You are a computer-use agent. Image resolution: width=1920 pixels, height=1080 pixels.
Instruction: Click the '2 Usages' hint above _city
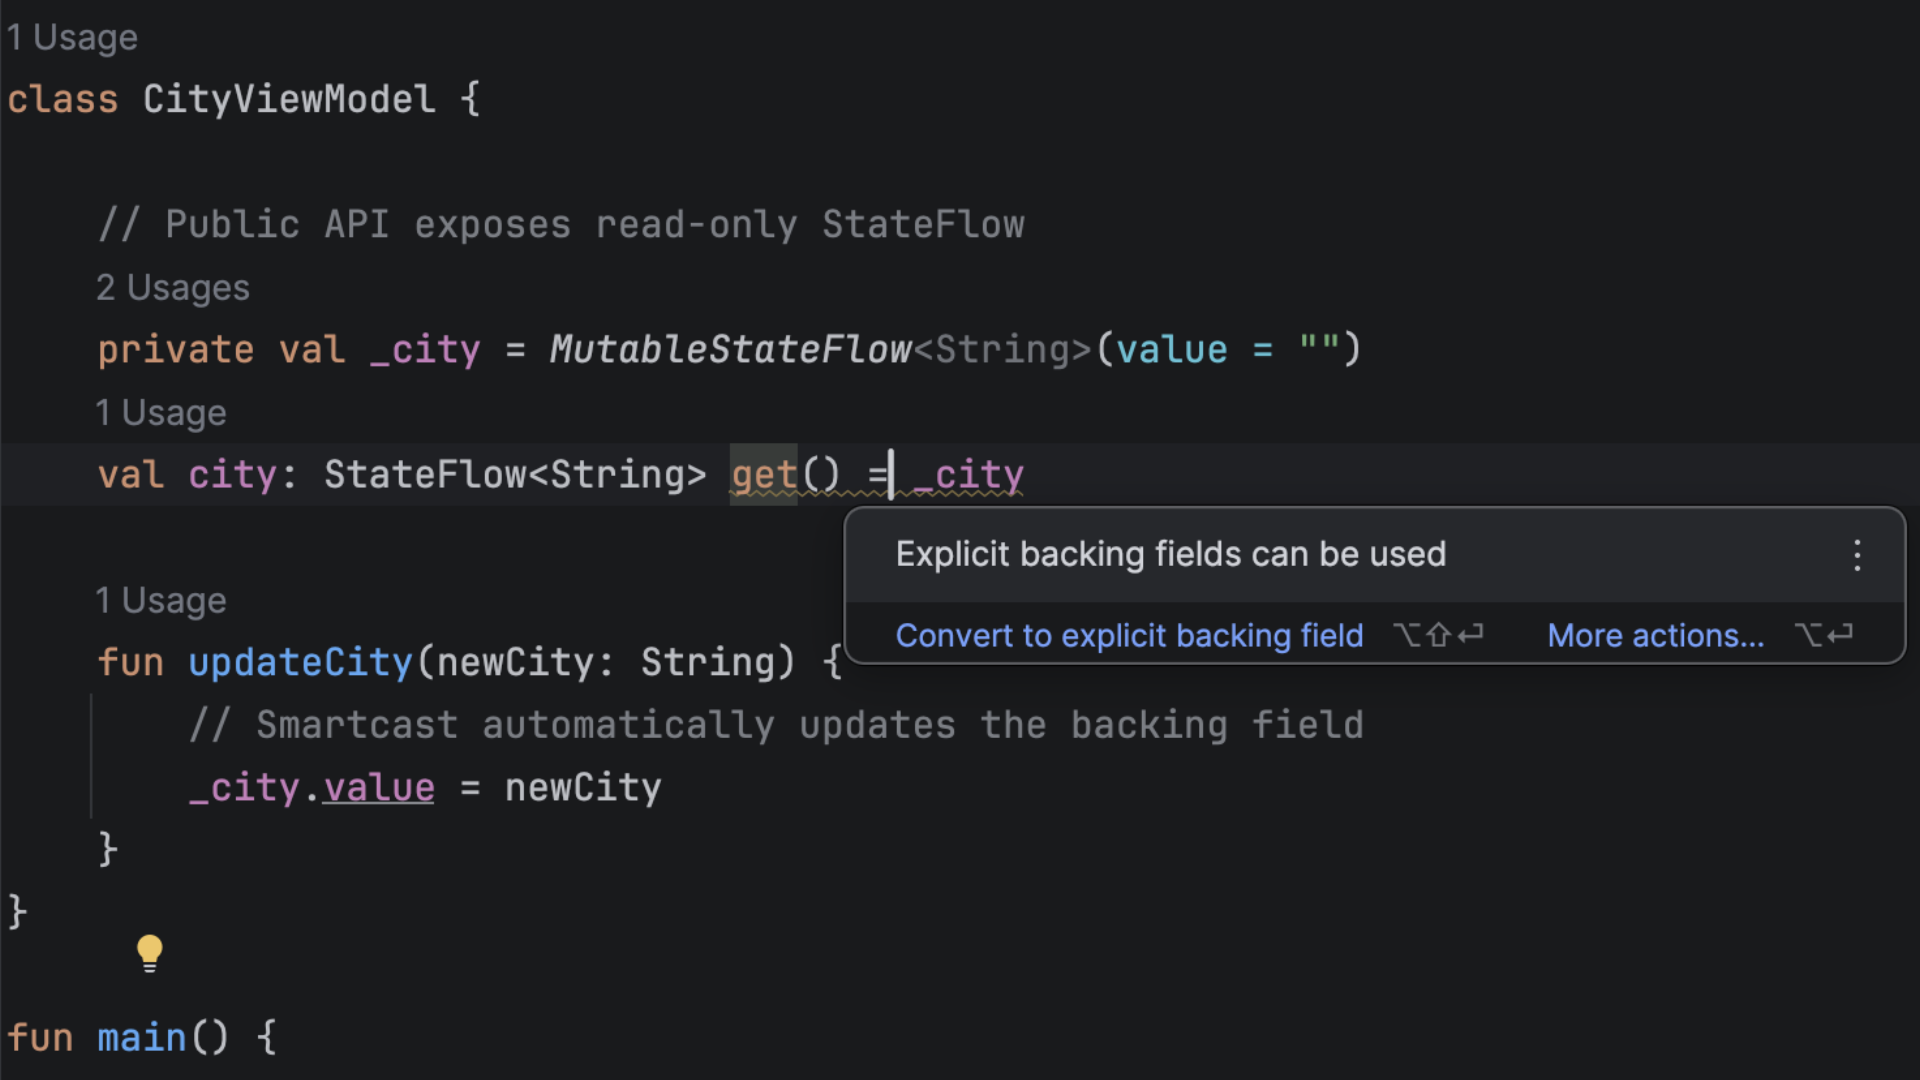(172, 288)
